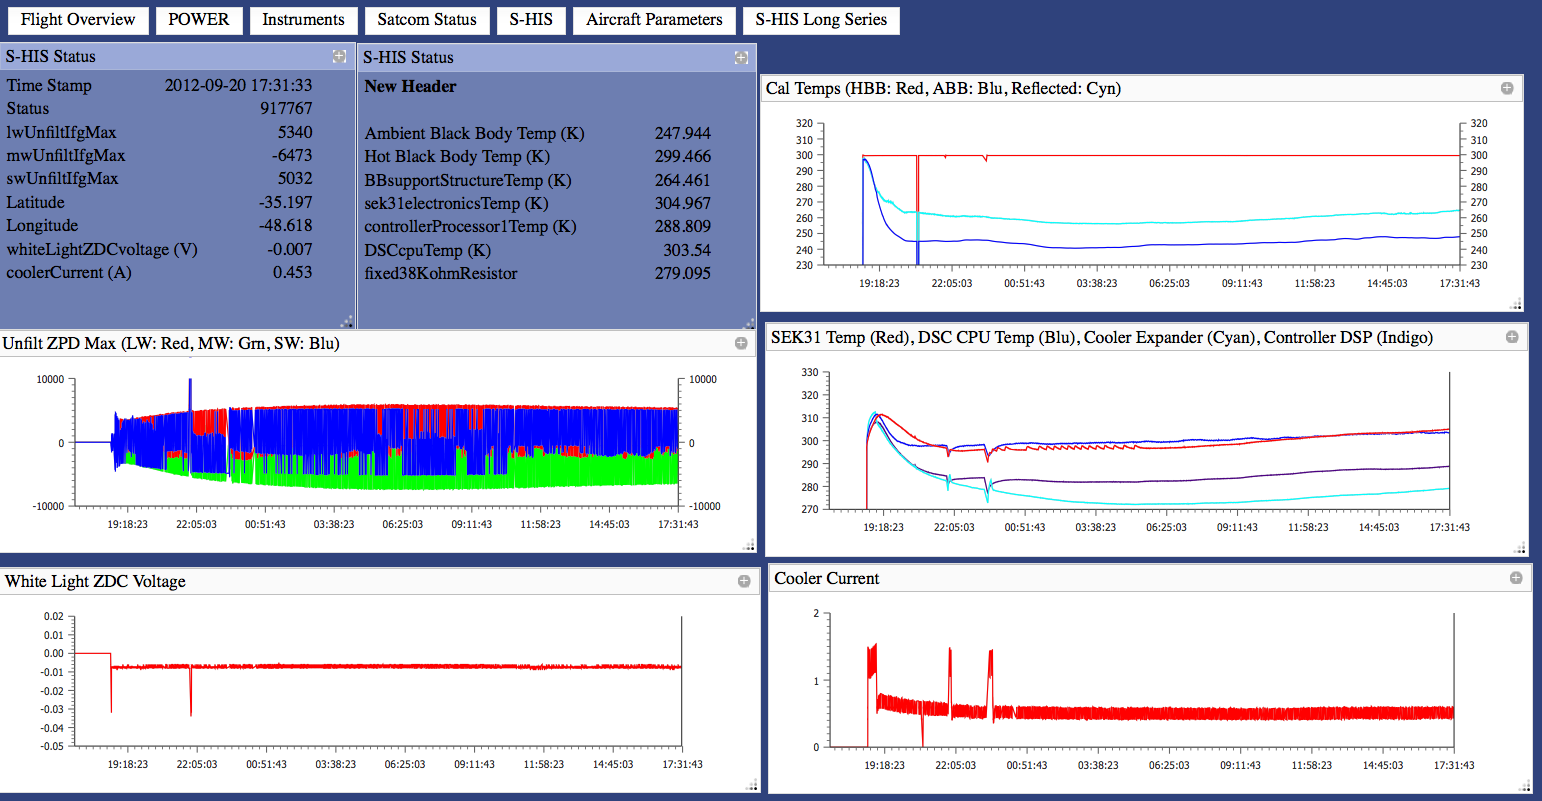The height and width of the screenshot is (801, 1542).
Task: Switch to the POWER tab
Action: tap(199, 20)
